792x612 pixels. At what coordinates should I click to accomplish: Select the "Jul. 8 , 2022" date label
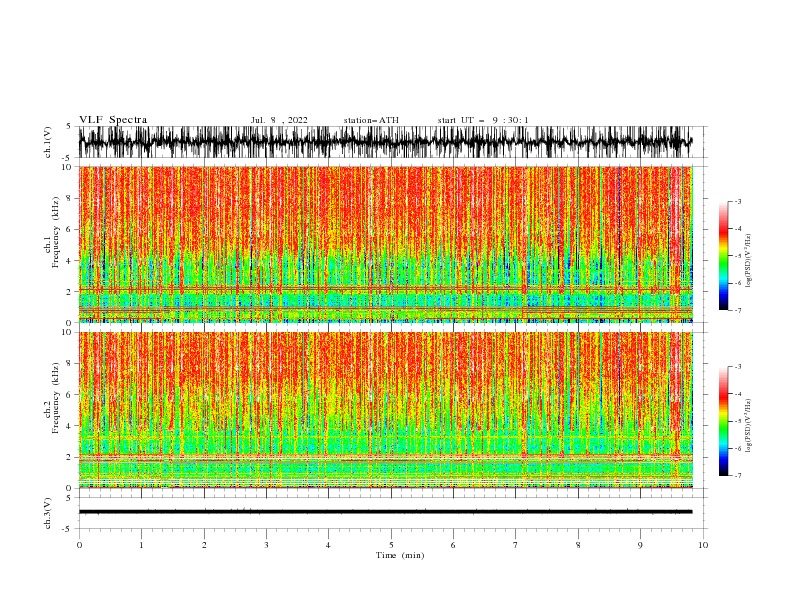click(279, 120)
